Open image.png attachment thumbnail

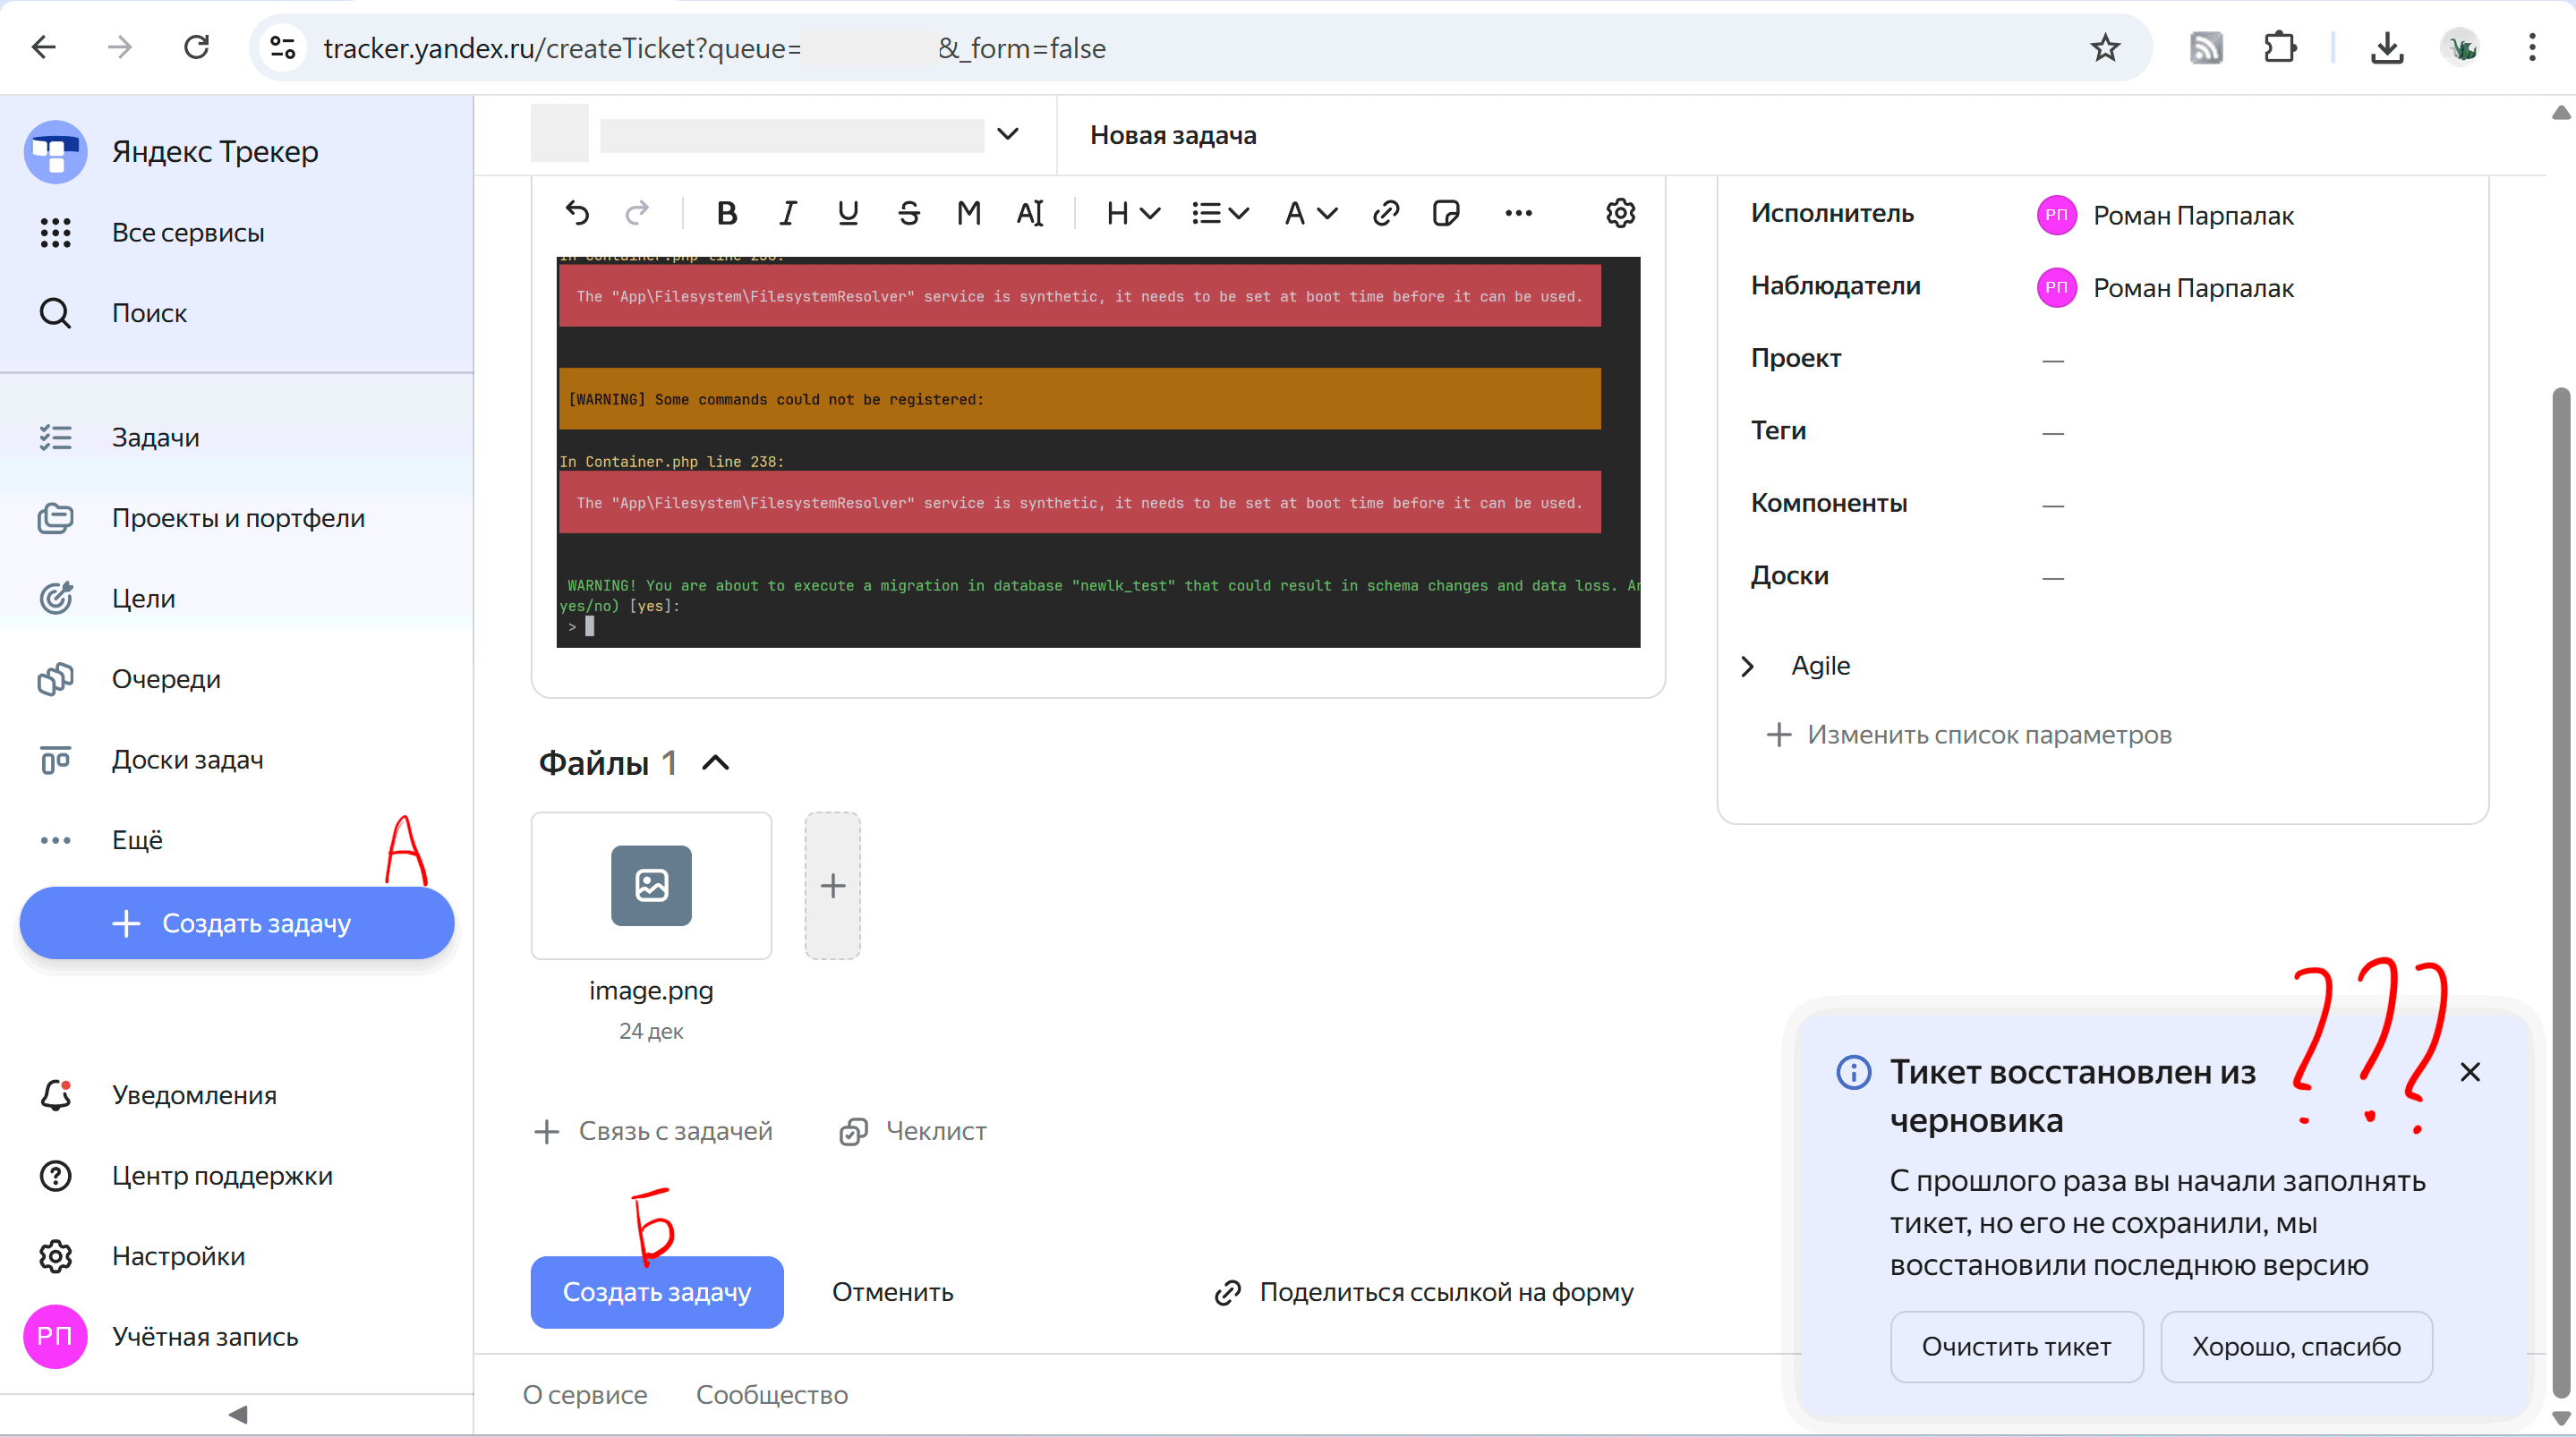(x=651, y=886)
